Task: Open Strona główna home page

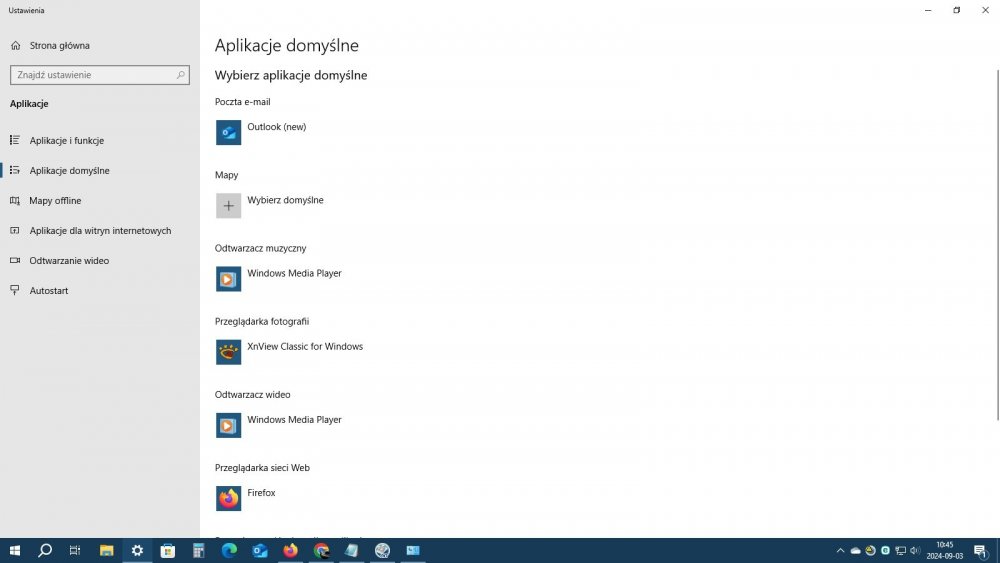Action: click(59, 46)
